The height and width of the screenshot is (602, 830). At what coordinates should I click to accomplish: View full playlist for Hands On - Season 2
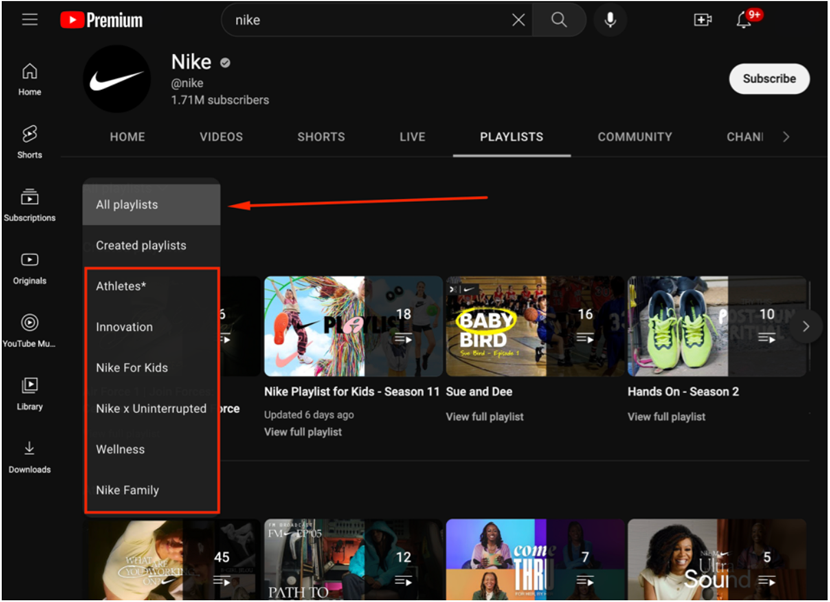(666, 417)
